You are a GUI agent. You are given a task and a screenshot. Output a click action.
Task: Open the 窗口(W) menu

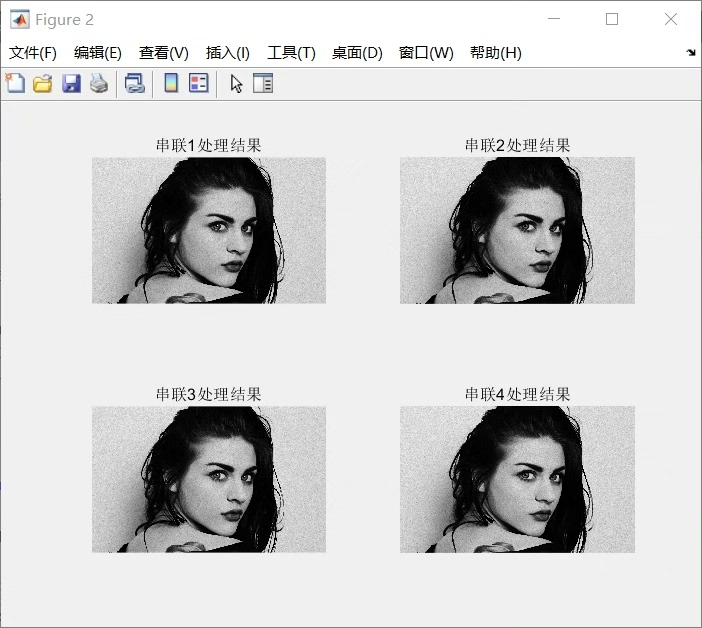426,53
